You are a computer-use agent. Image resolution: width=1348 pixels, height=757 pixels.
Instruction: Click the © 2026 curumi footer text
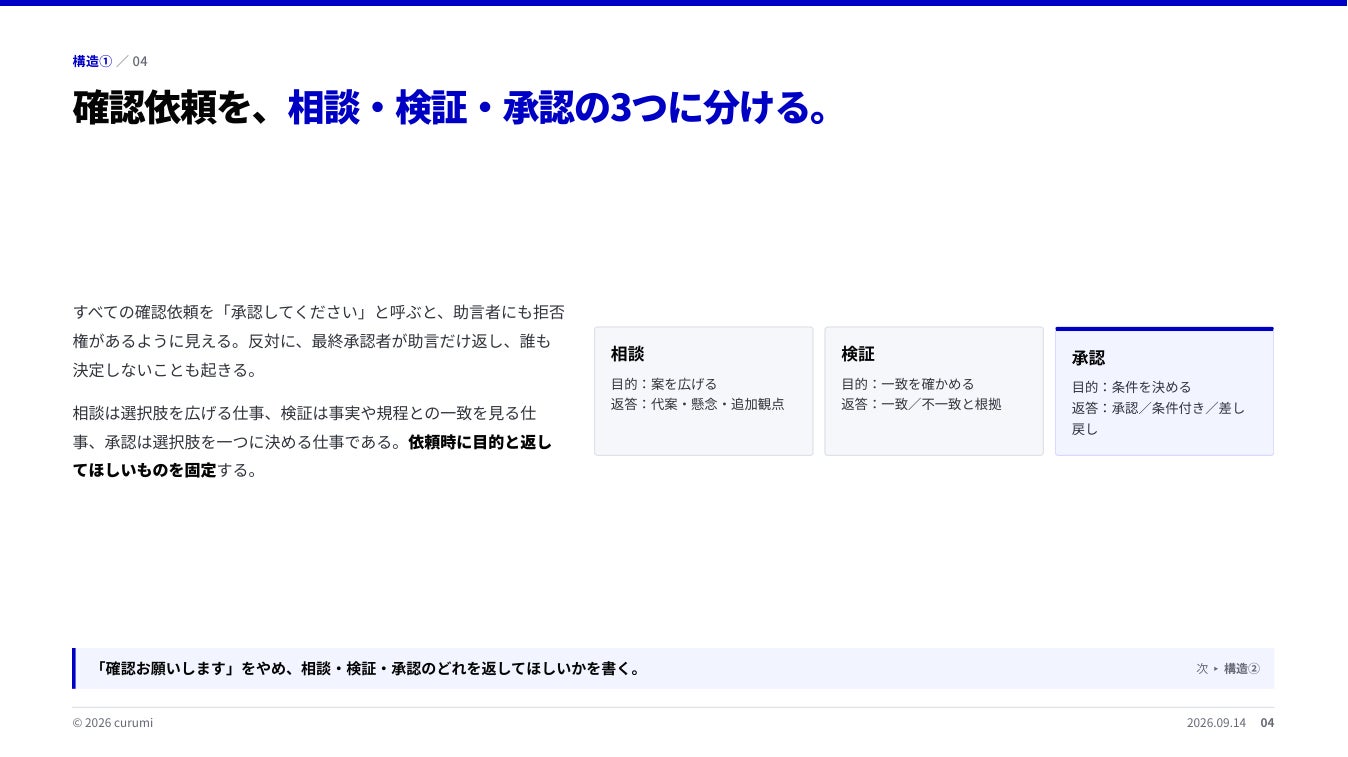(113, 723)
